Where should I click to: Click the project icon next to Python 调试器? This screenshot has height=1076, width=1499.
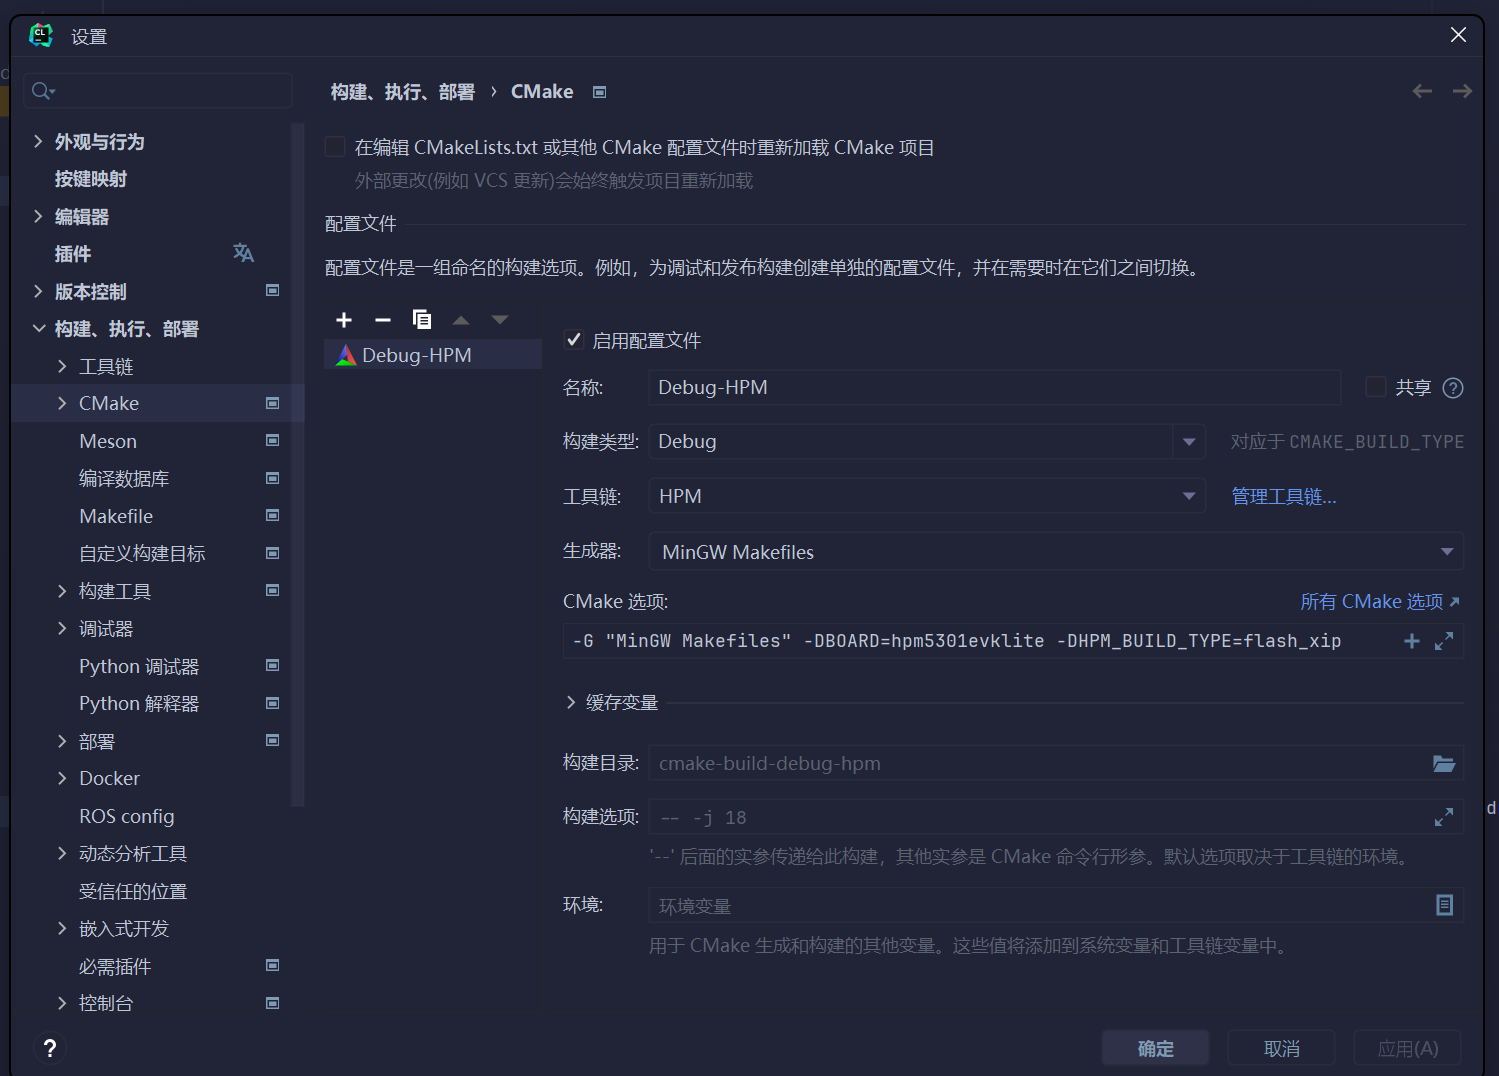coord(272,666)
